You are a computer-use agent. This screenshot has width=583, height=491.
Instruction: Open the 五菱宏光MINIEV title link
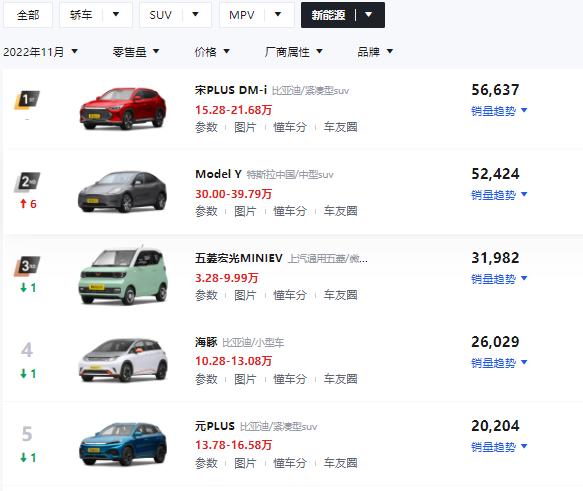(239, 258)
